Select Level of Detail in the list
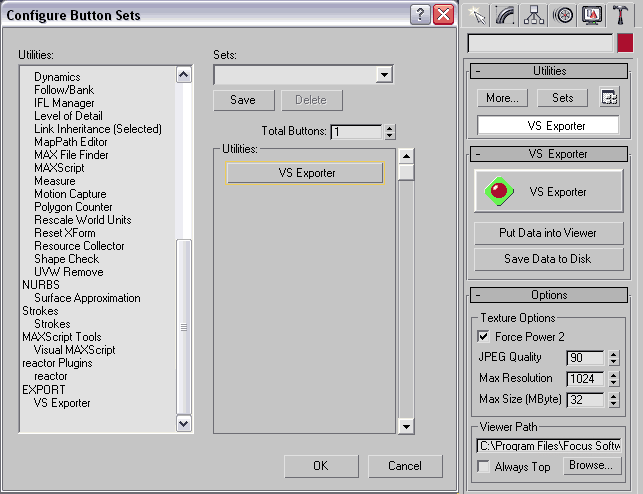The image size is (643, 494). click(68, 116)
